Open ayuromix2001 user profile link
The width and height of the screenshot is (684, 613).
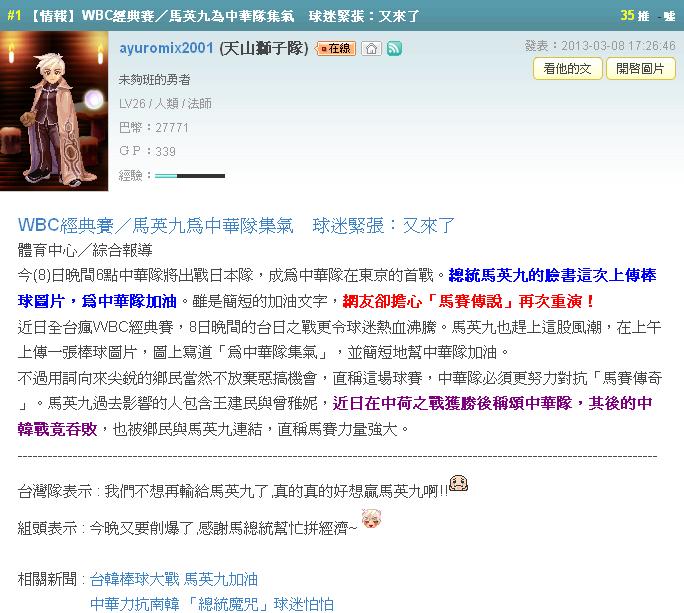pos(166,48)
